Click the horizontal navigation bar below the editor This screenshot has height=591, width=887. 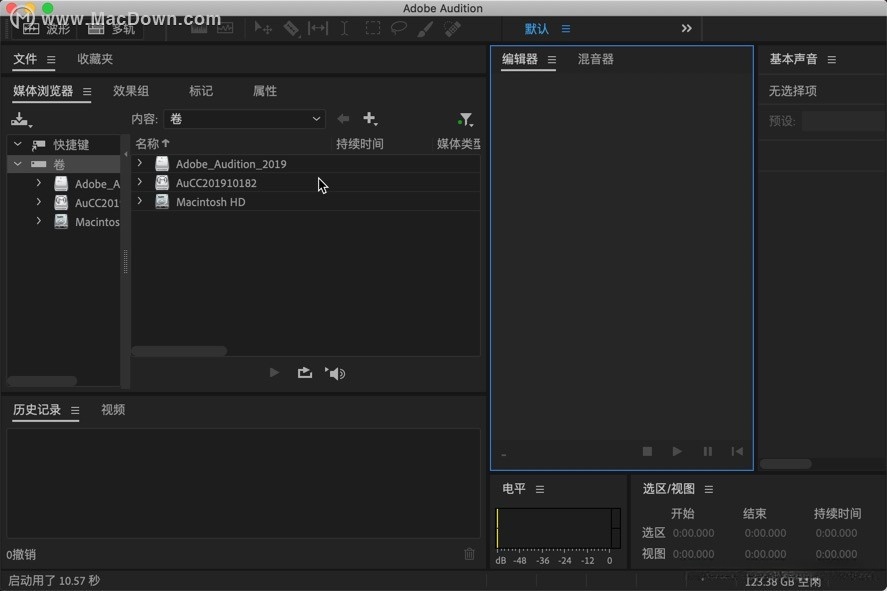(x=785, y=464)
